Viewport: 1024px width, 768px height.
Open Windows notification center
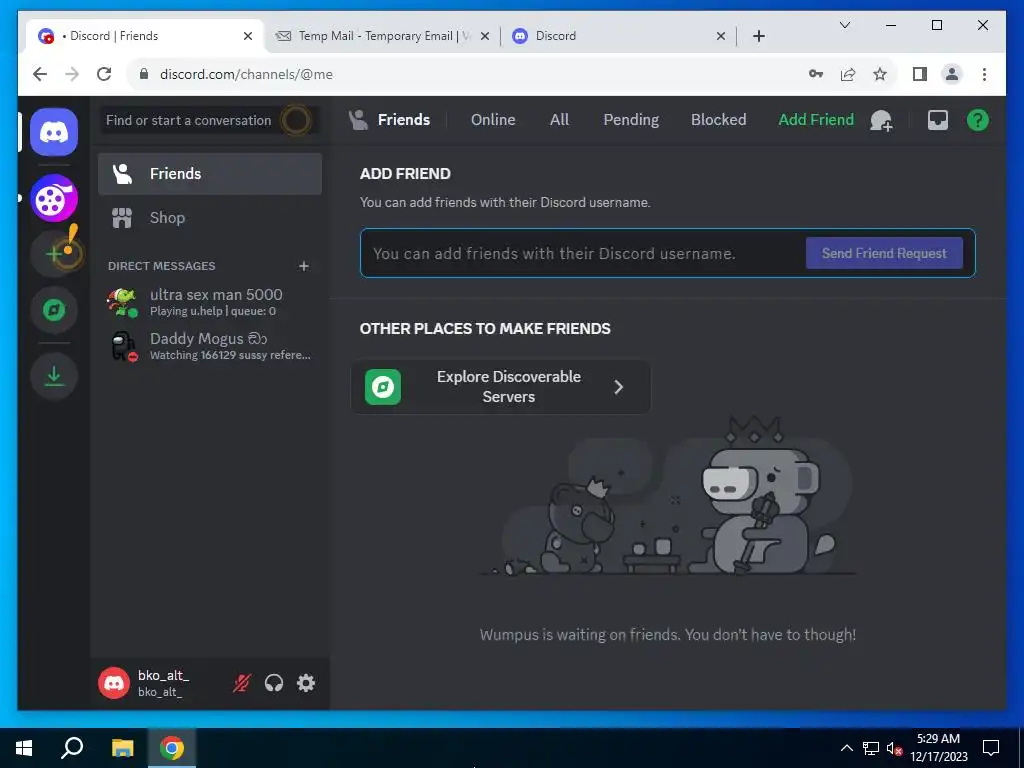(x=991, y=748)
